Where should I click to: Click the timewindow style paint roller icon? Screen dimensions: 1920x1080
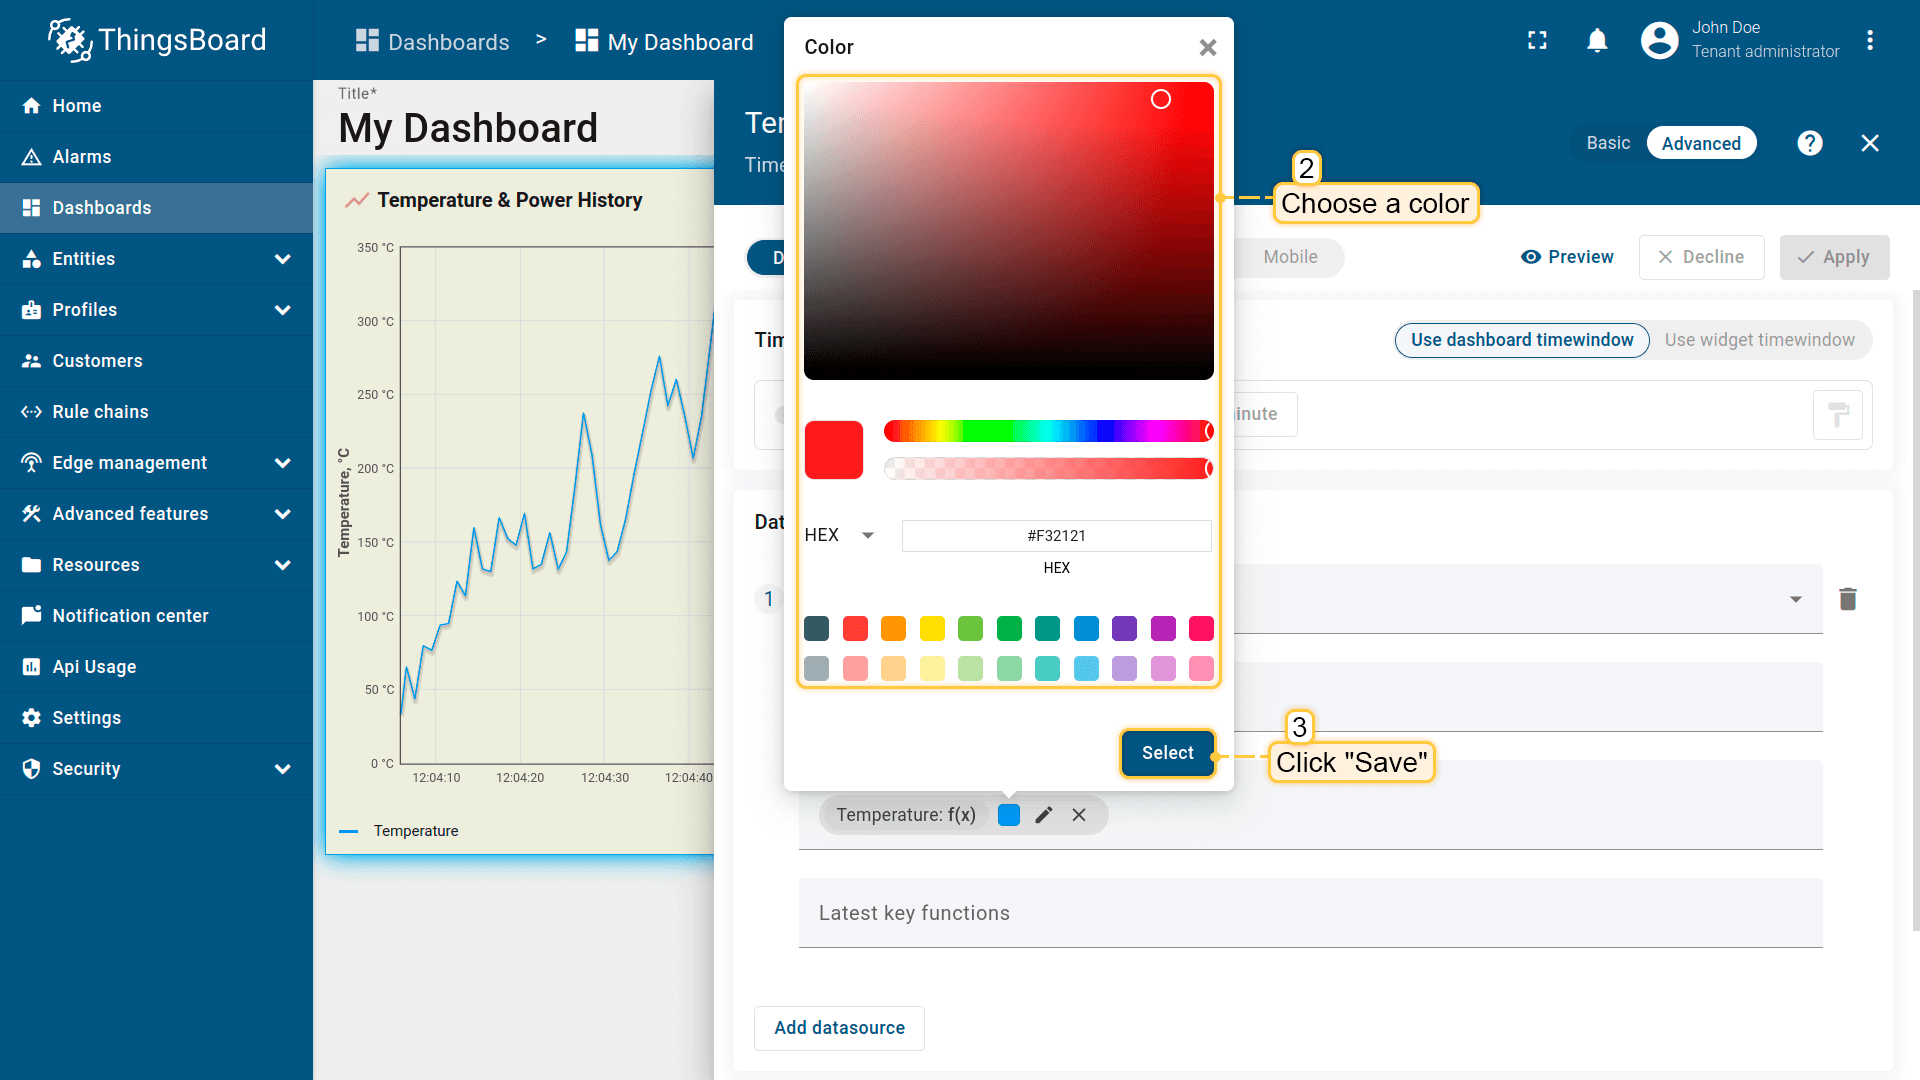(1837, 415)
